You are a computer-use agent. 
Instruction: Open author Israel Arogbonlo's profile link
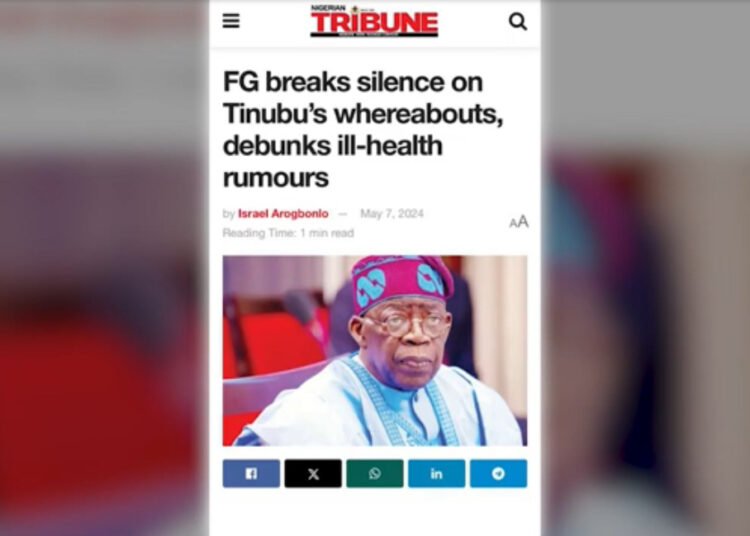click(x=283, y=213)
